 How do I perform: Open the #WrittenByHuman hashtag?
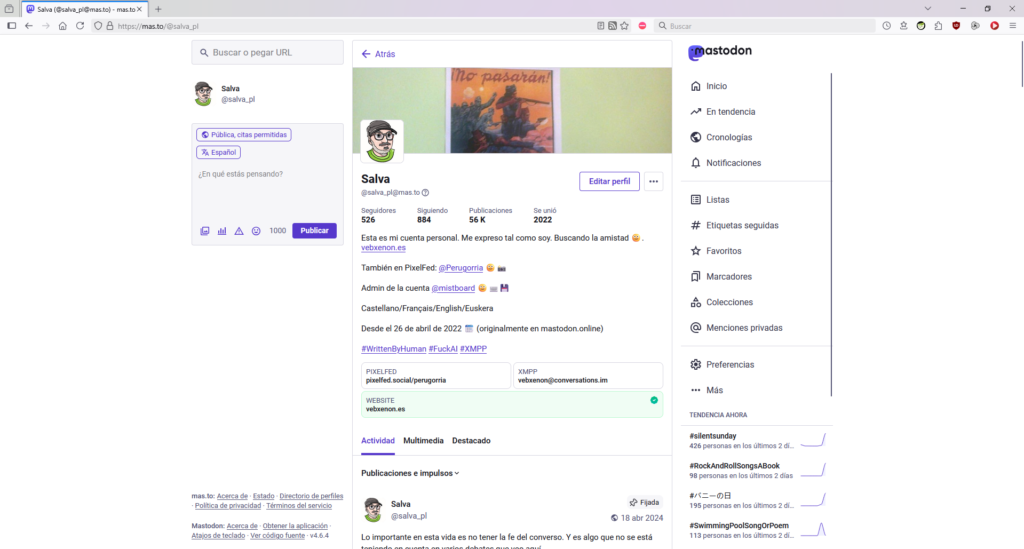coord(393,349)
